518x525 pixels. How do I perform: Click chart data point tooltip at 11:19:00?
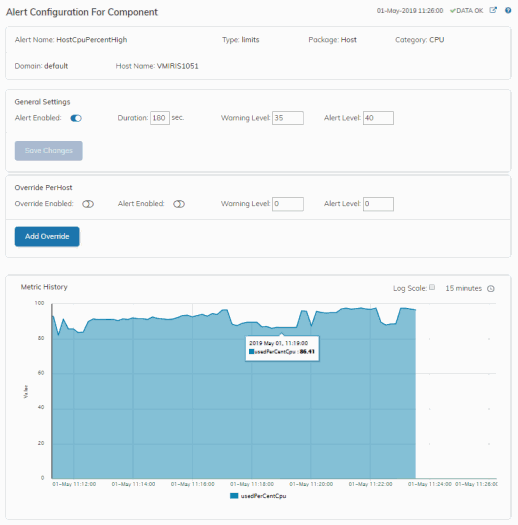coord(282,348)
